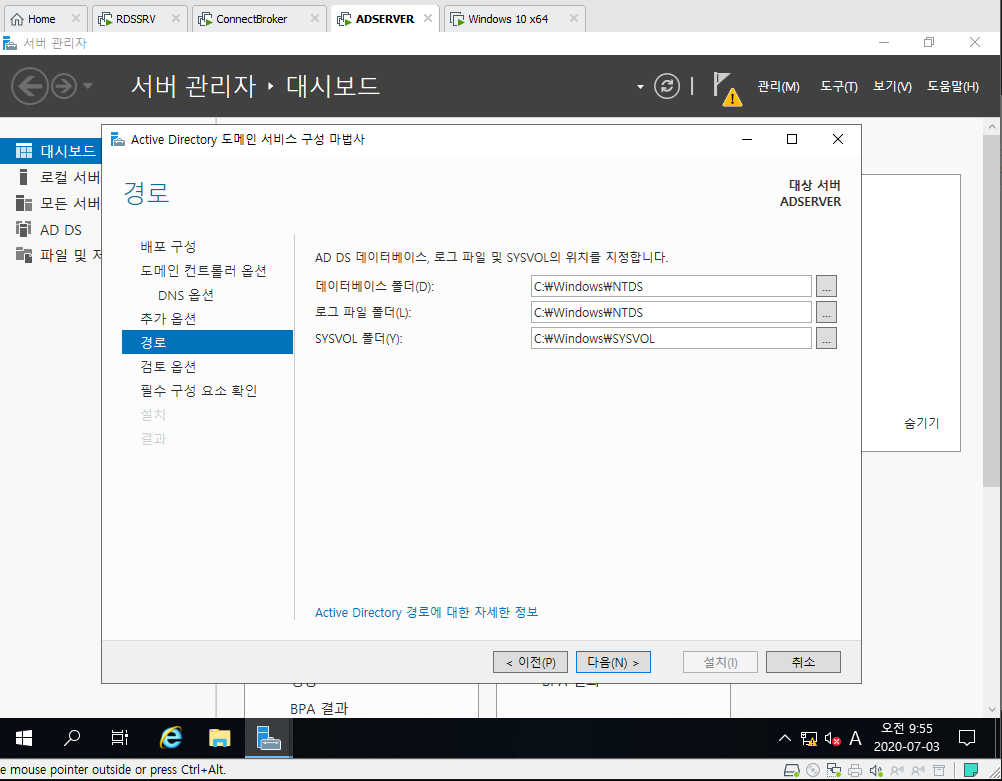This screenshot has height=781, width=1002.
Task: Click the muted volume tray icon
Action: click(x=832, y=739)
